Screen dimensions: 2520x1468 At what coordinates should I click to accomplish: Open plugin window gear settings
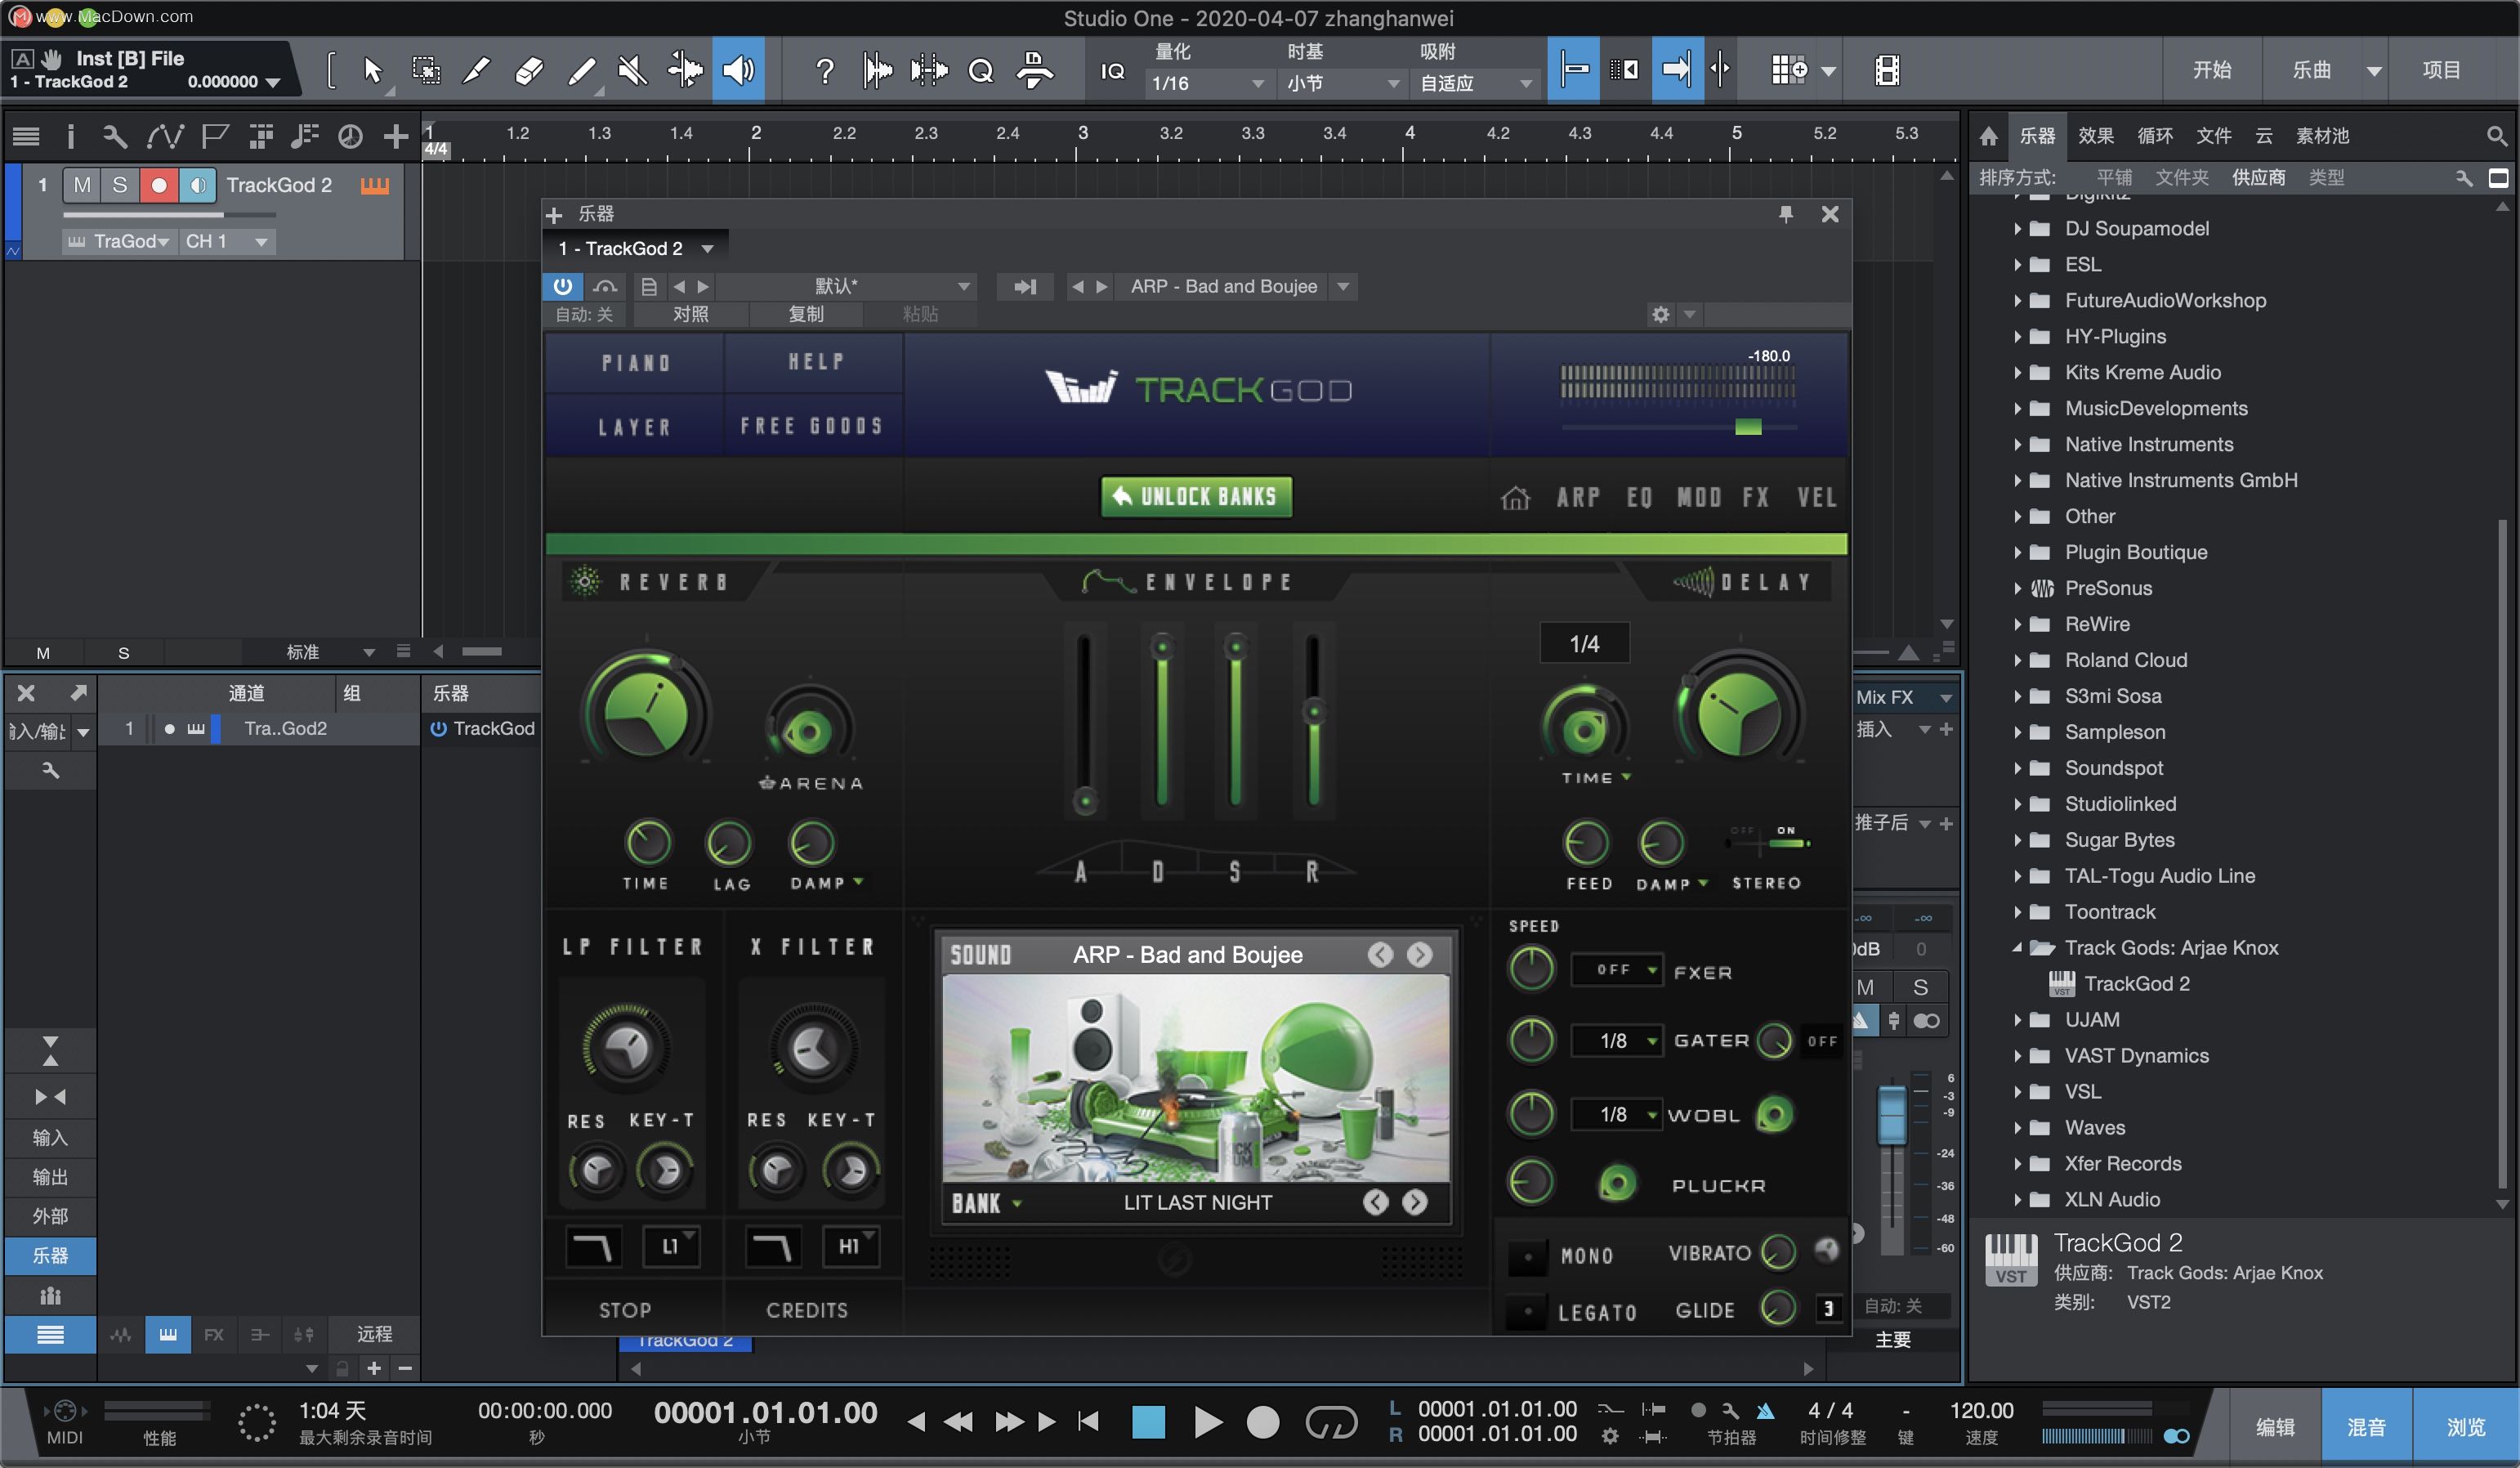click(1661, 315)
